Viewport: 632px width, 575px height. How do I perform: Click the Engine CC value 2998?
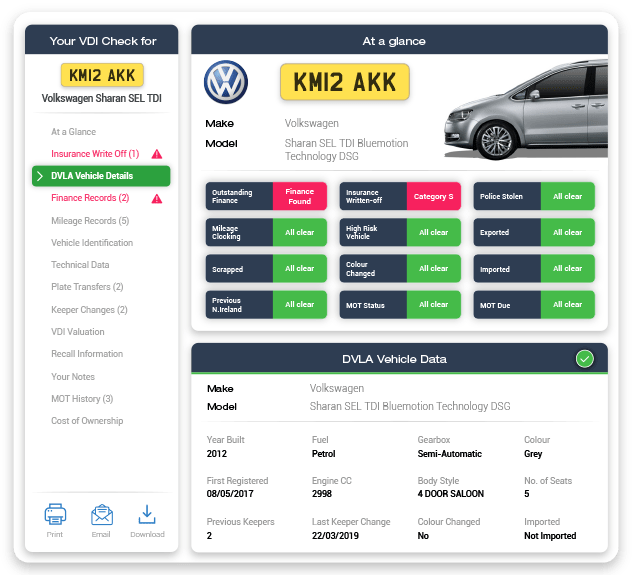click(322, 494)
